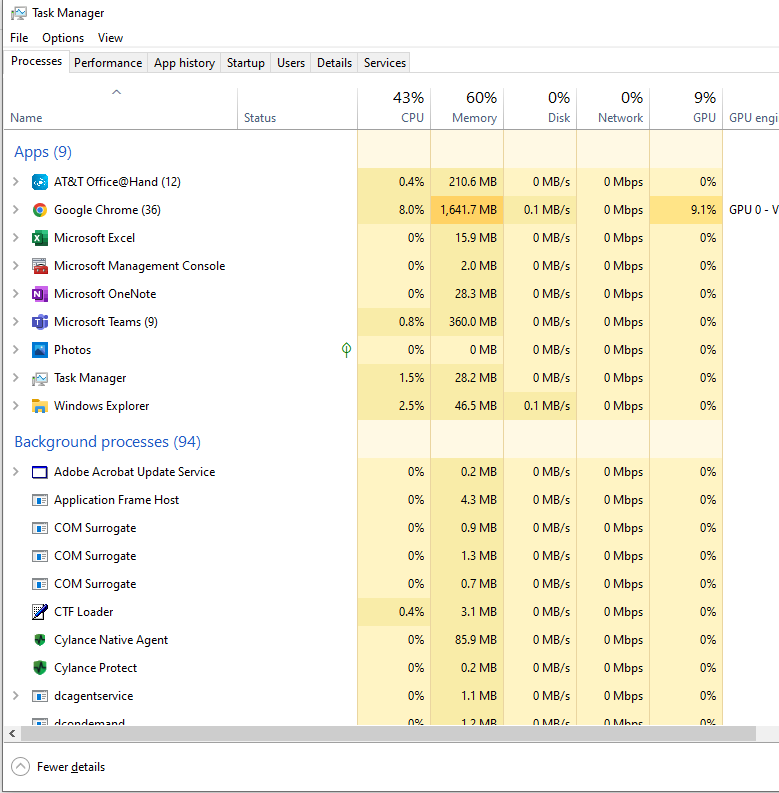Open the View menu
The width and height of the screenshot is (779, 793).
[x=110, y=38]
